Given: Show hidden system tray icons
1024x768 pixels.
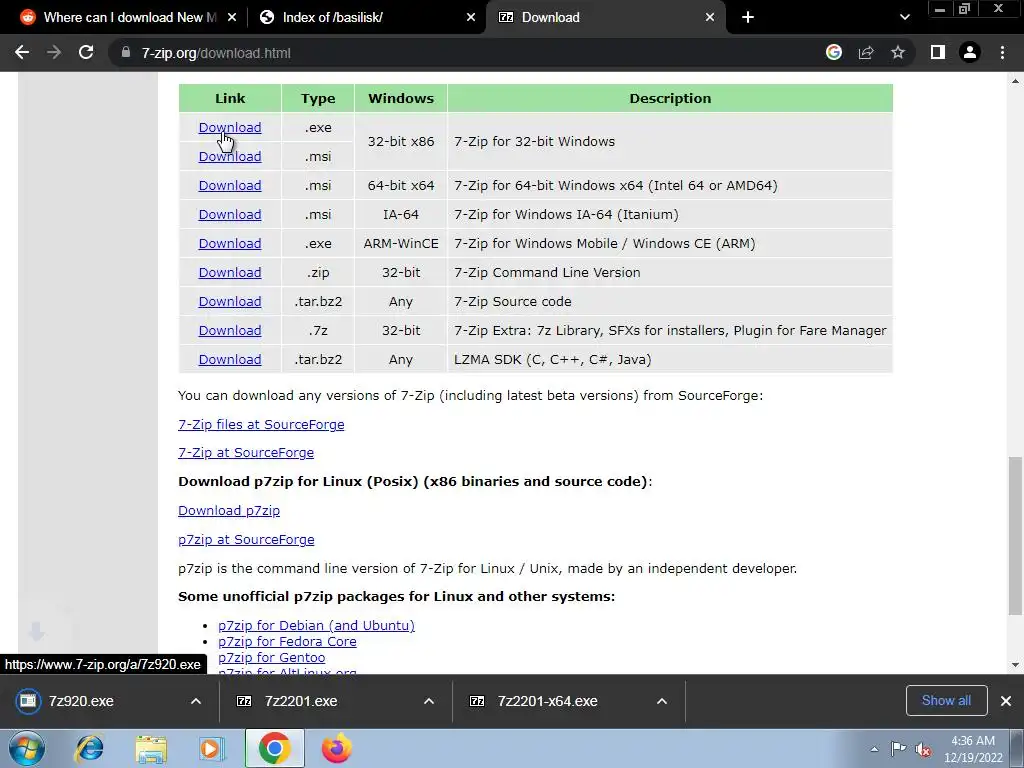Looking at the screenshot, I should coord(874,749).
